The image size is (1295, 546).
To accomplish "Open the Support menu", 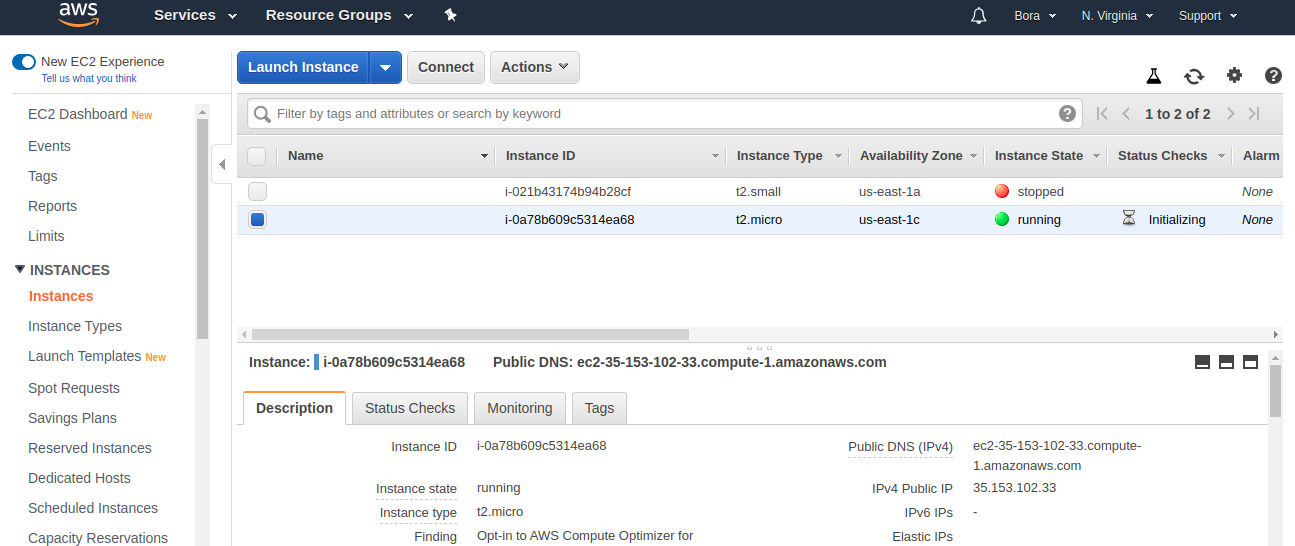I will click(1208, 15).
